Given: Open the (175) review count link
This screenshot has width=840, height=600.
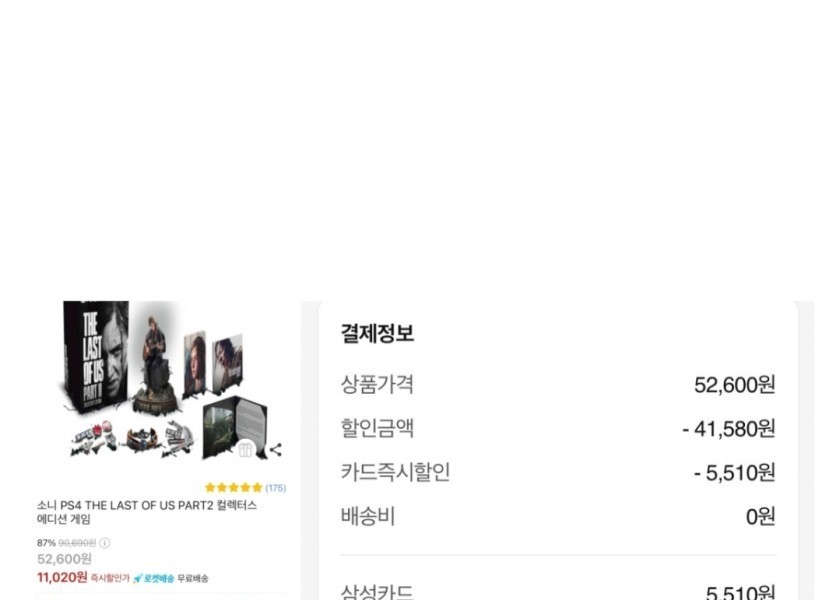Looking at the screenshot, I should [276, 488].
